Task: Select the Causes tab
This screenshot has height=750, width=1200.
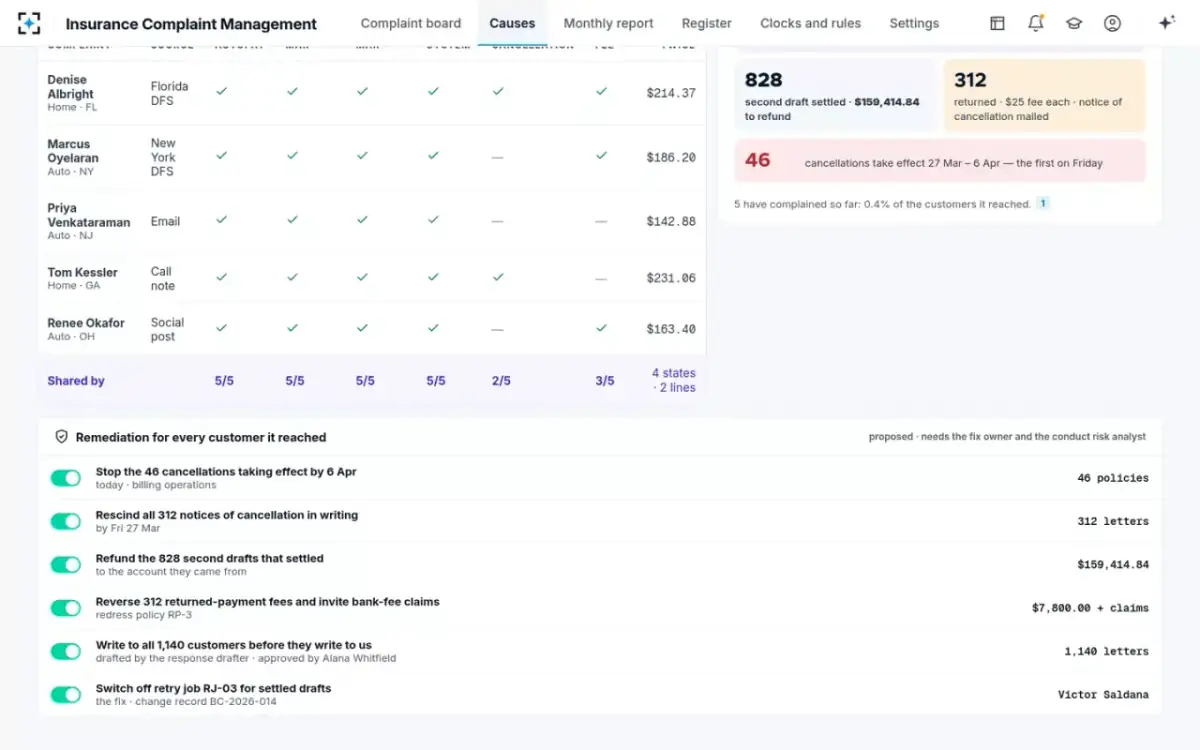Action: (x=512, y=23)
